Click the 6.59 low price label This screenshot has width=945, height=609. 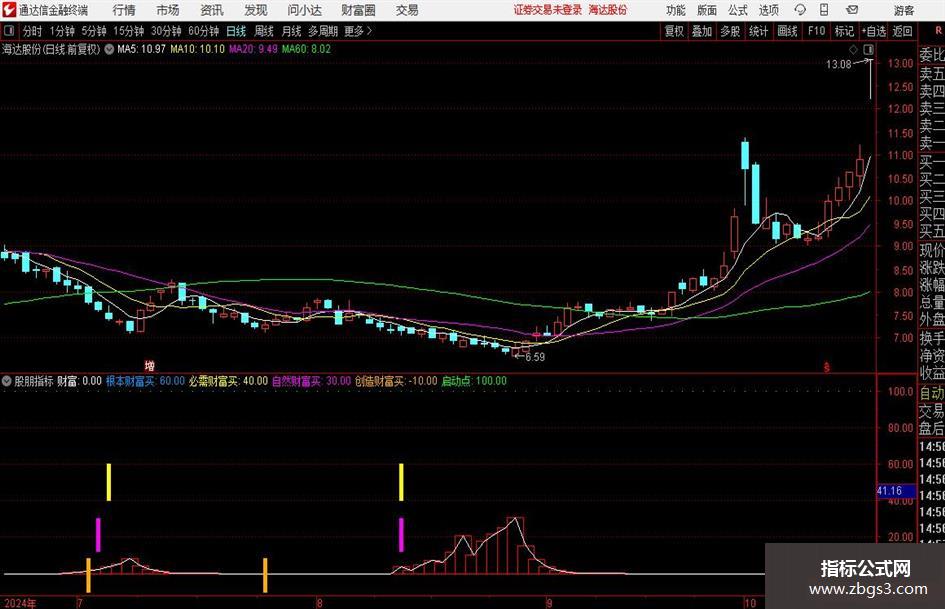(535, 357)
